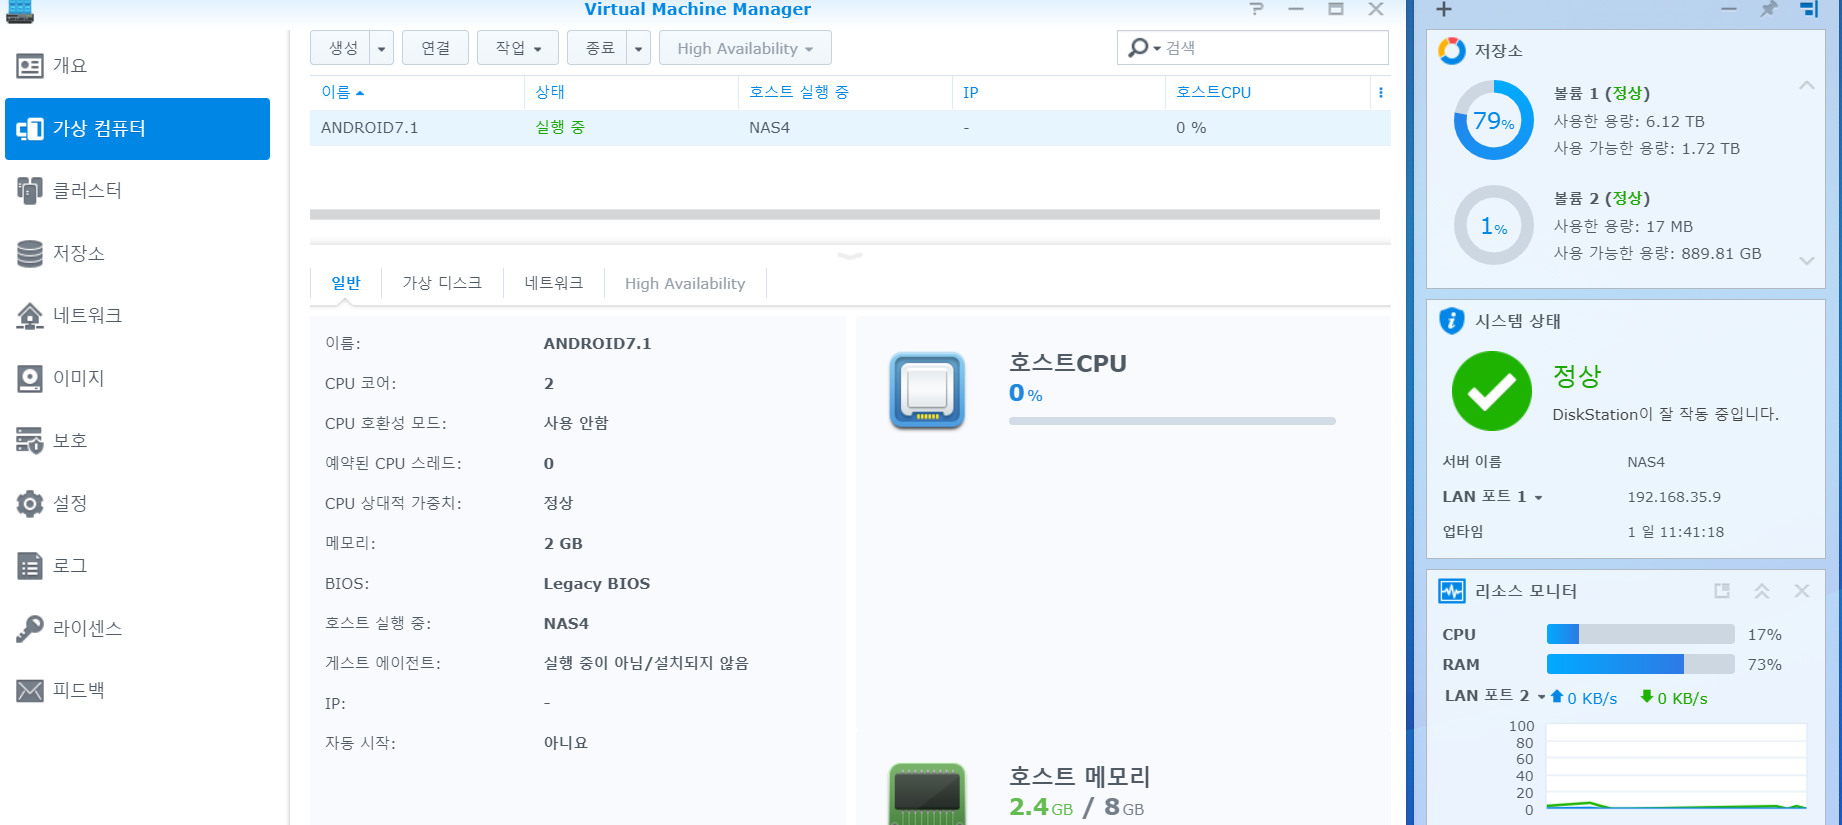1842x825 pixels.
Task: Click the green 정상 checkmark status icon
Action: point(1491,391)
